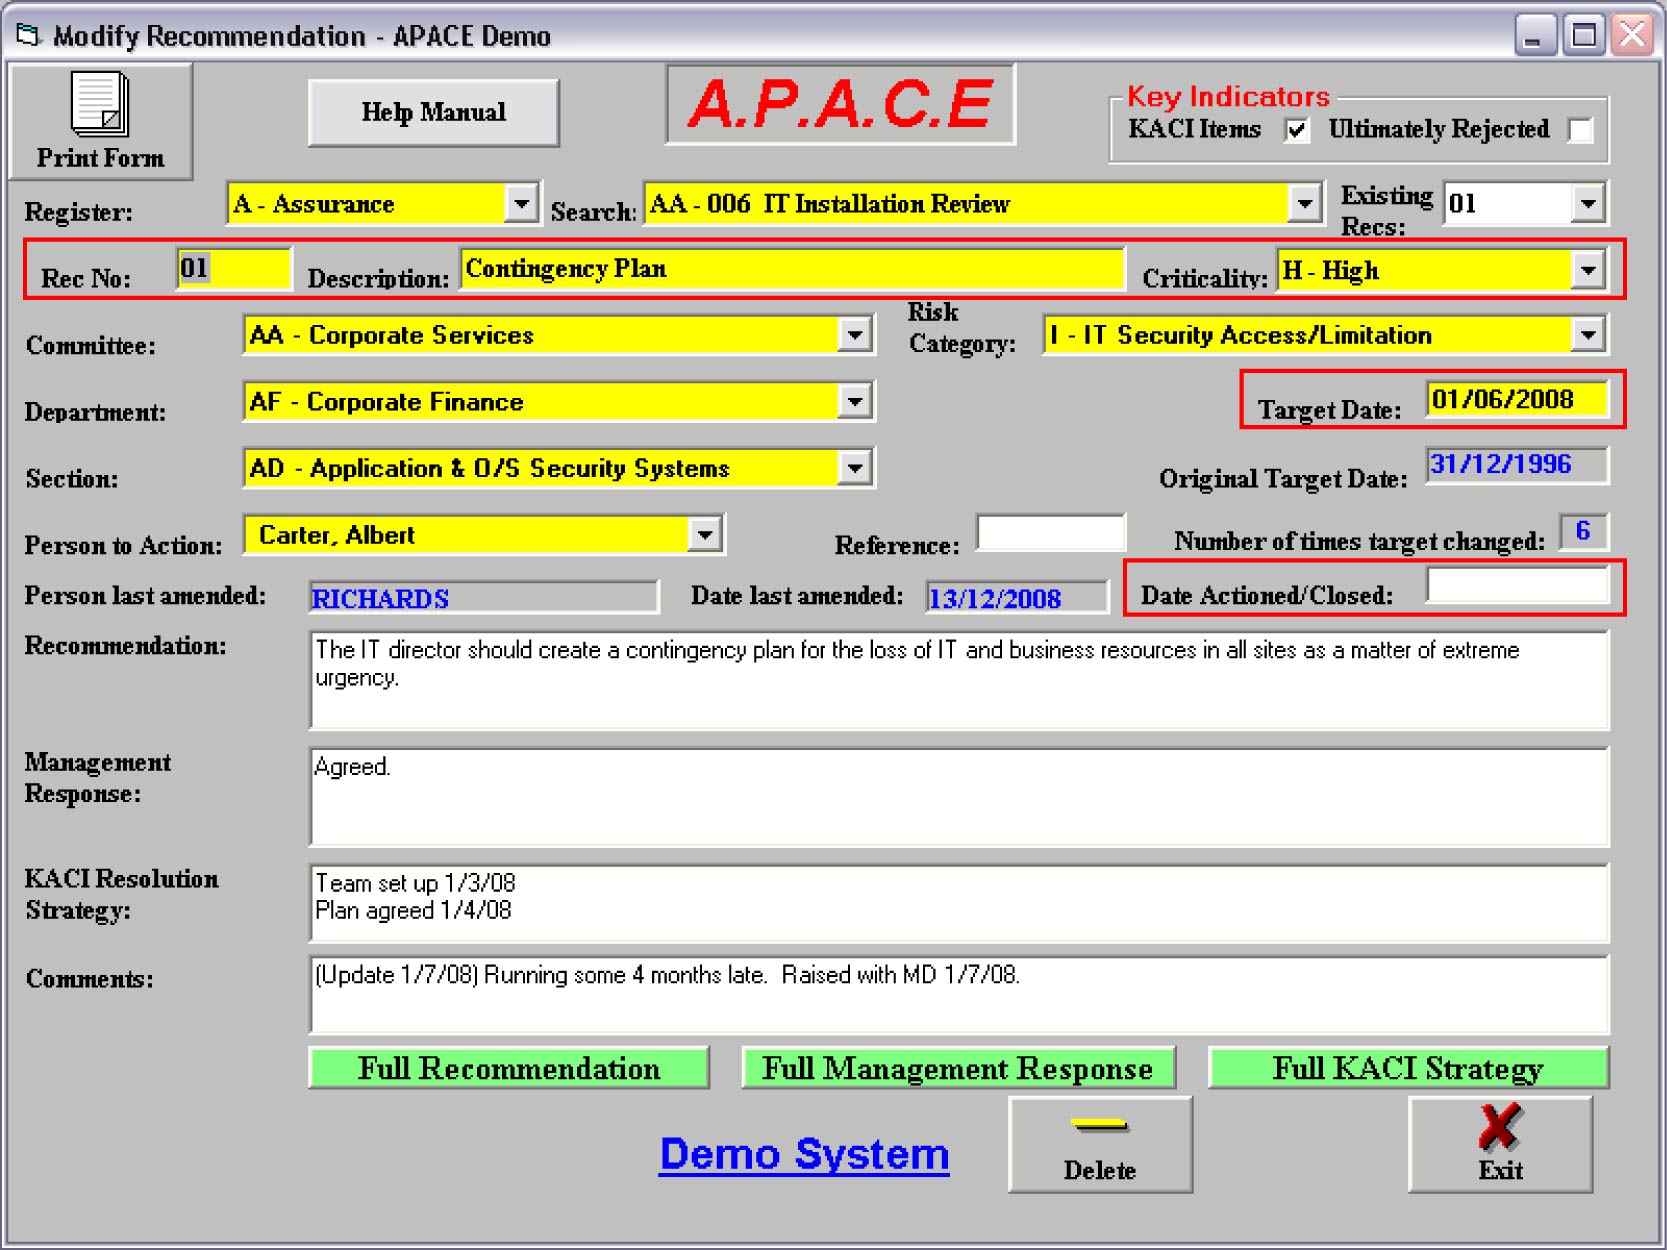Viewport: 1667px width, 1250px height.
Task: Click the Print Form document icon
Action: (x=99, y=103)
